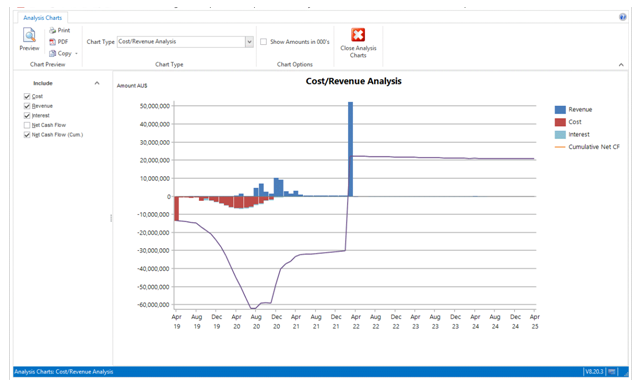This screenshot has height=386, width=641.
Task: Click the Revenue legend color swatch
Action: 560,110
